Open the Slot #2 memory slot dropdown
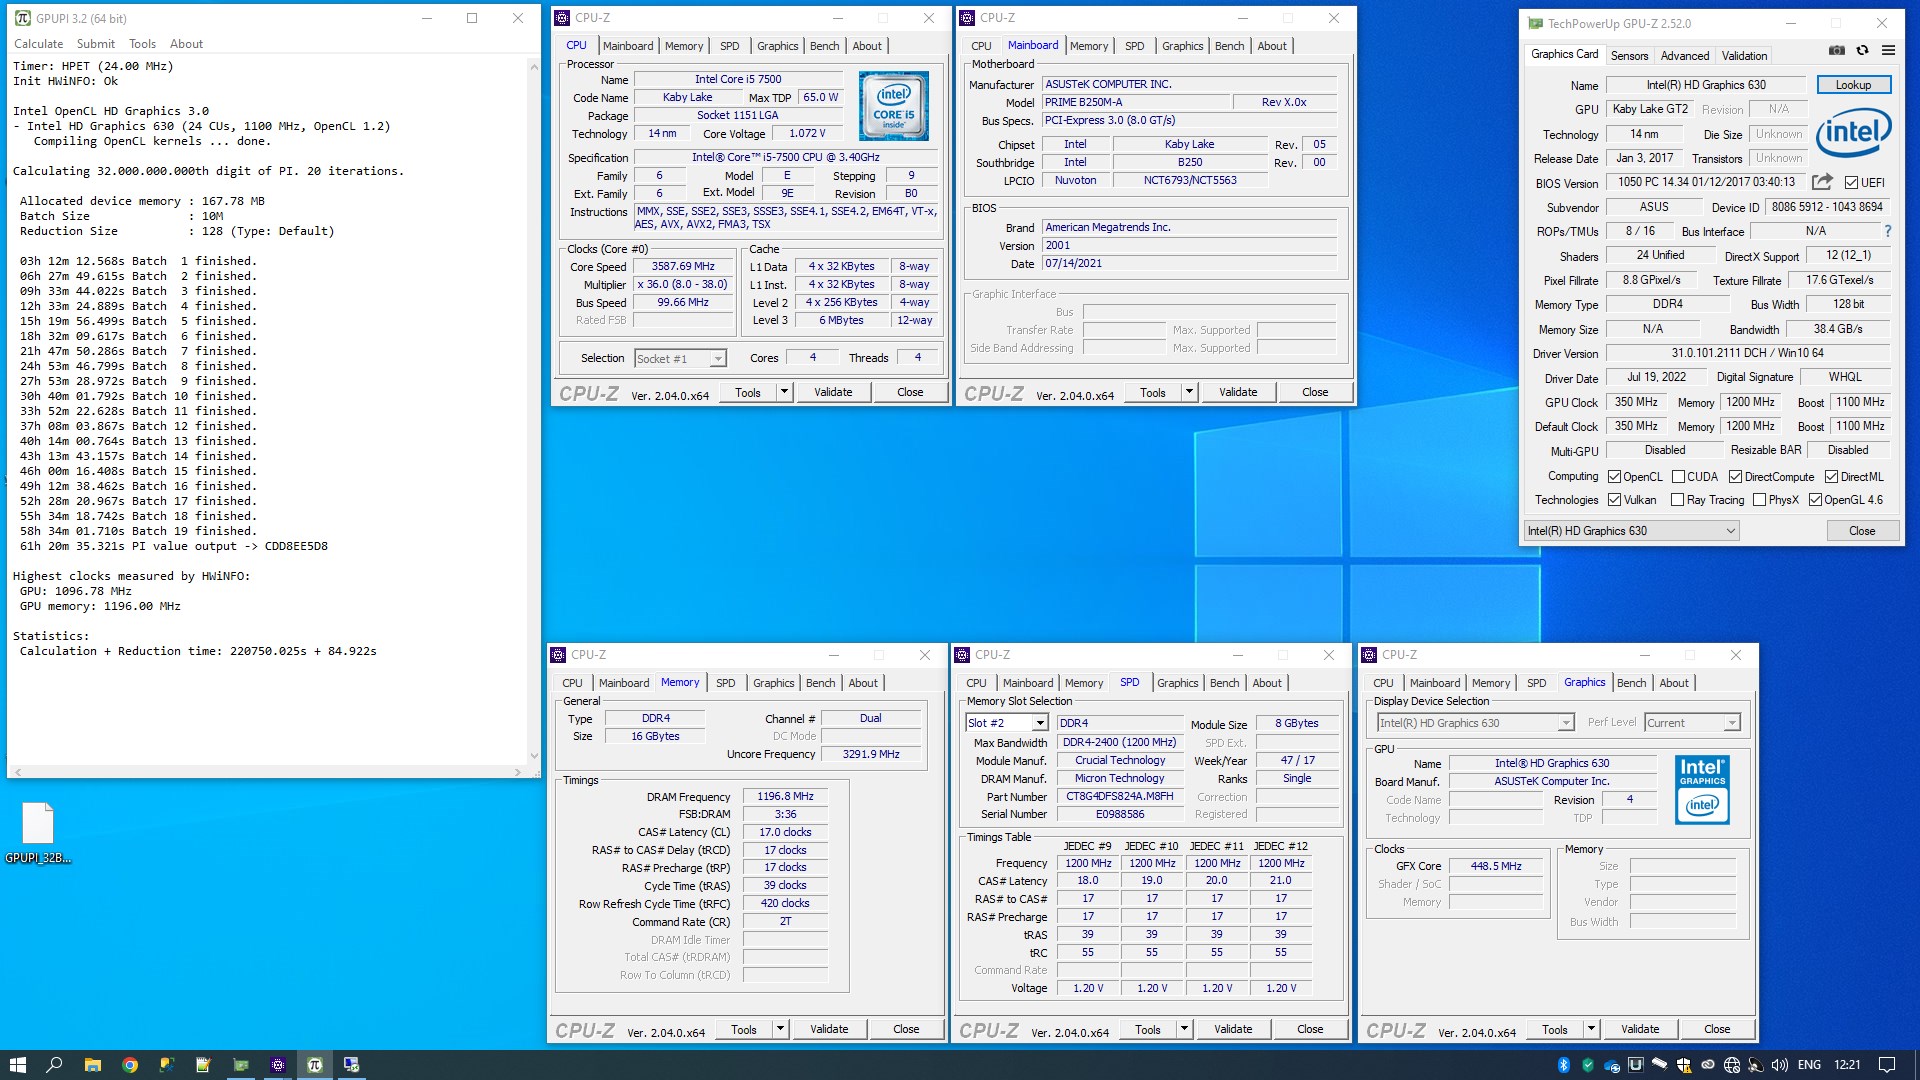1920x1080 pixels. pyautogui.click(x=1006, y=723)
